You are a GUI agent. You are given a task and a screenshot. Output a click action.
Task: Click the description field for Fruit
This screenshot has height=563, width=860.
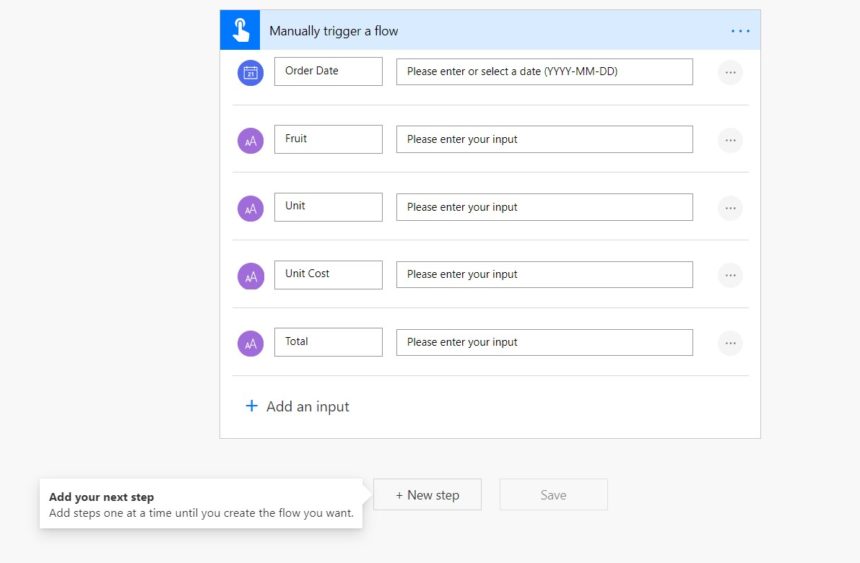(545, 139)
